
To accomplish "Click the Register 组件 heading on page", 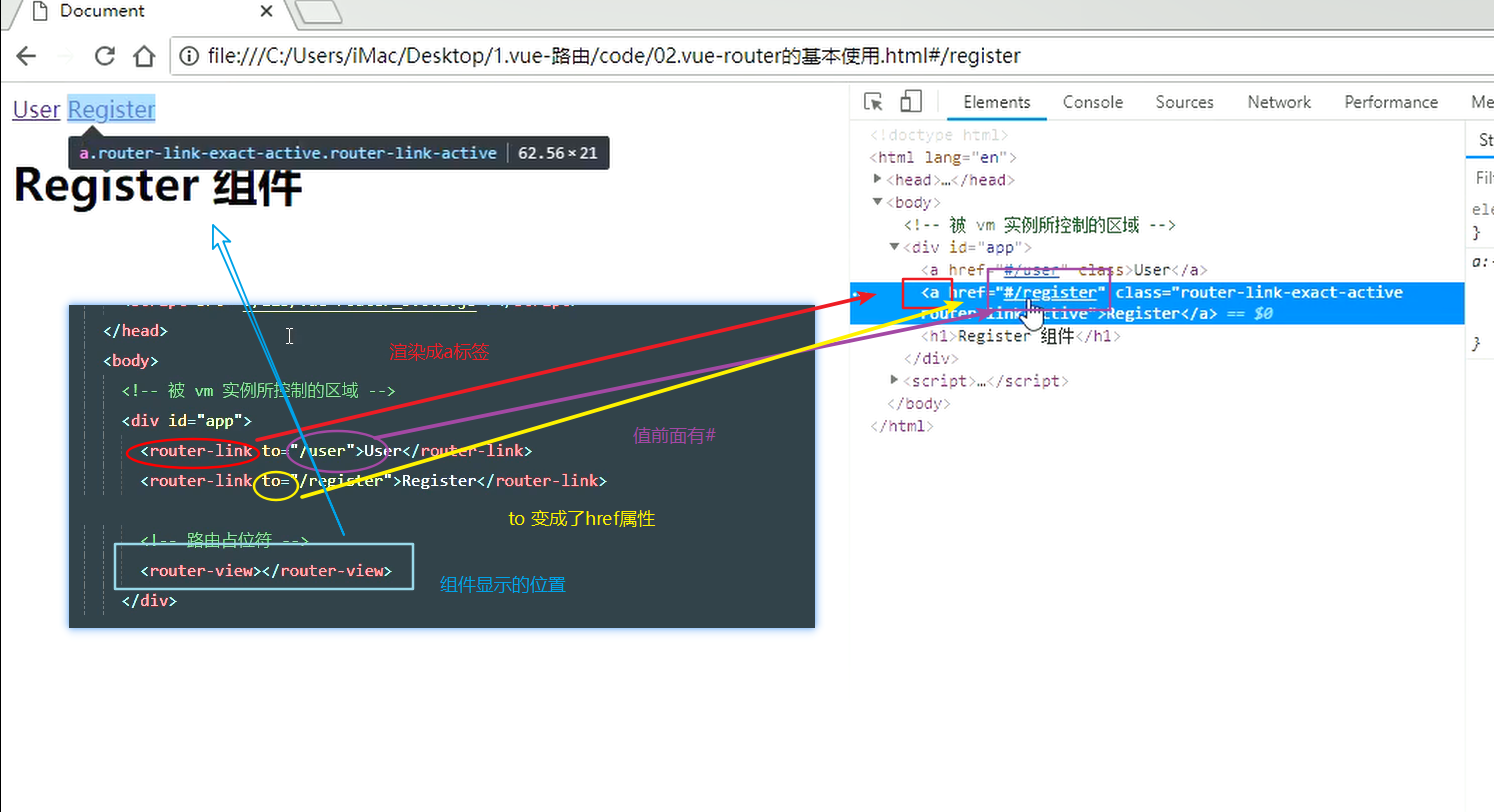I will 158,187.
